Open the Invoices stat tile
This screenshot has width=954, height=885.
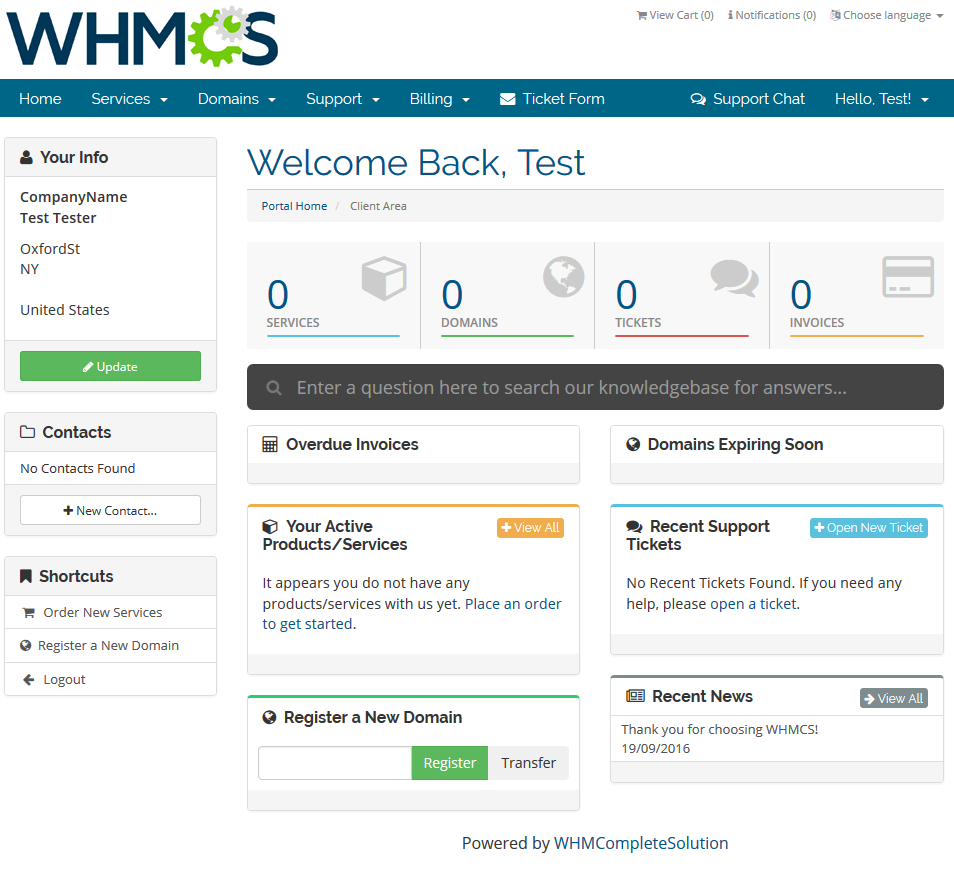click(x=857, y=296)
